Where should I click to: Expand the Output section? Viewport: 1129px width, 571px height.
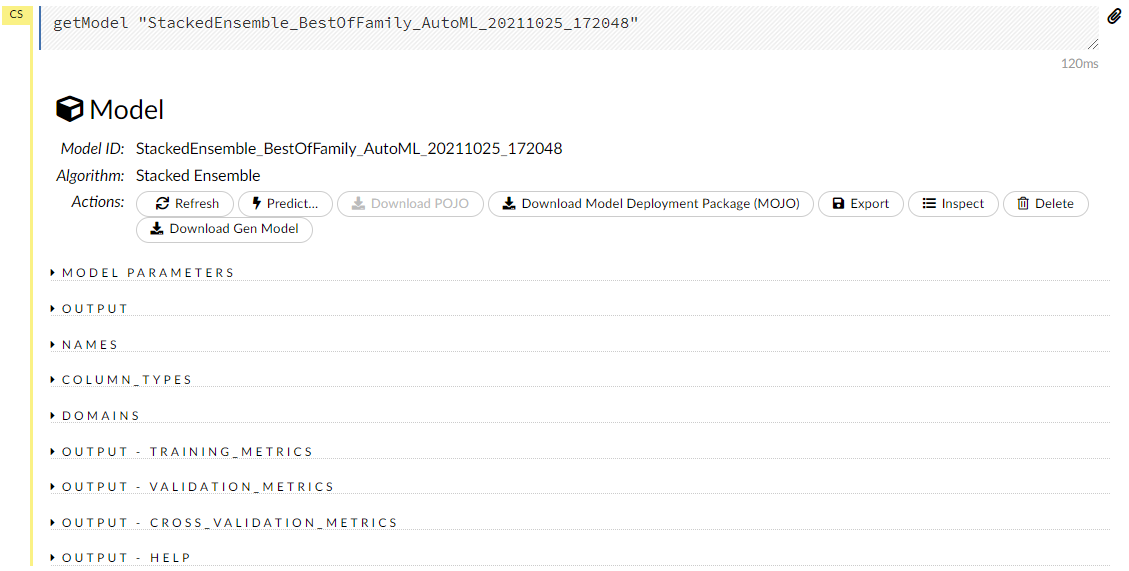(x=95, y=309)
